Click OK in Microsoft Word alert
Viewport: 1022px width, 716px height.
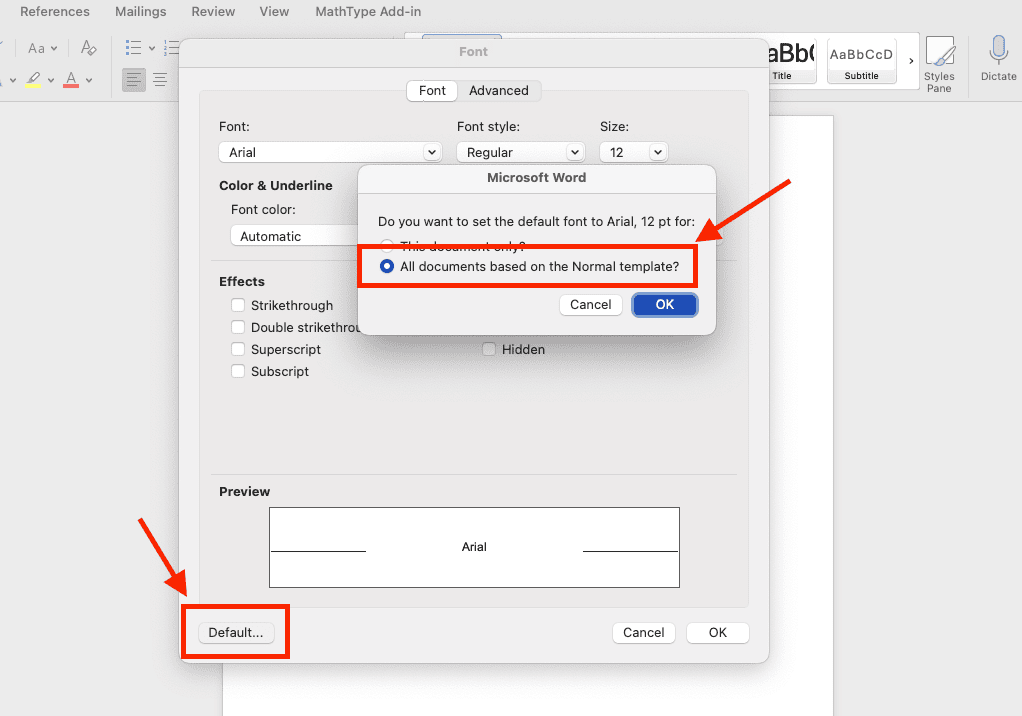tap(665, 304)
